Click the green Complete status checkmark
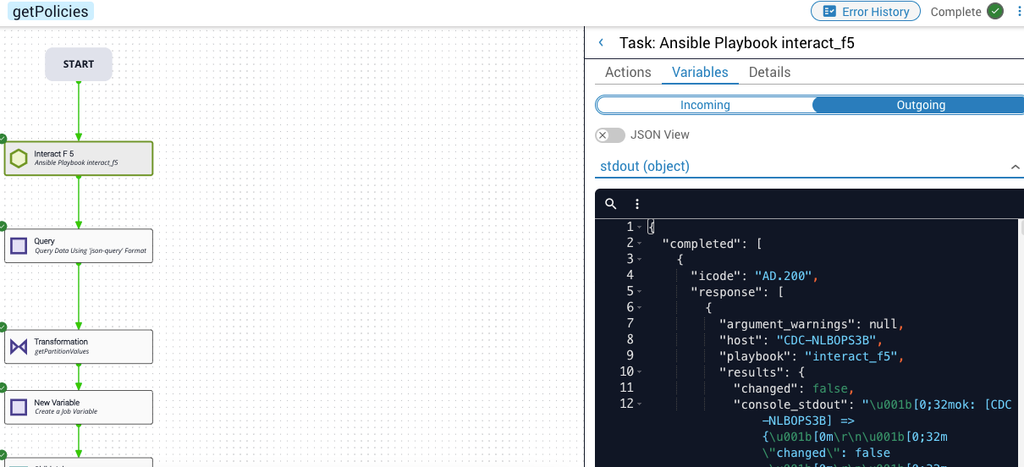This screenshot has height=467, width=1024. coord(995,12)
